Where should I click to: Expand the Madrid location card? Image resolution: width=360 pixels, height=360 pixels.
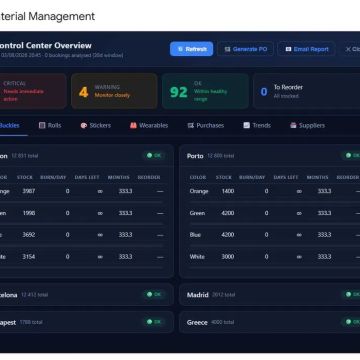(x=270, y=295)
